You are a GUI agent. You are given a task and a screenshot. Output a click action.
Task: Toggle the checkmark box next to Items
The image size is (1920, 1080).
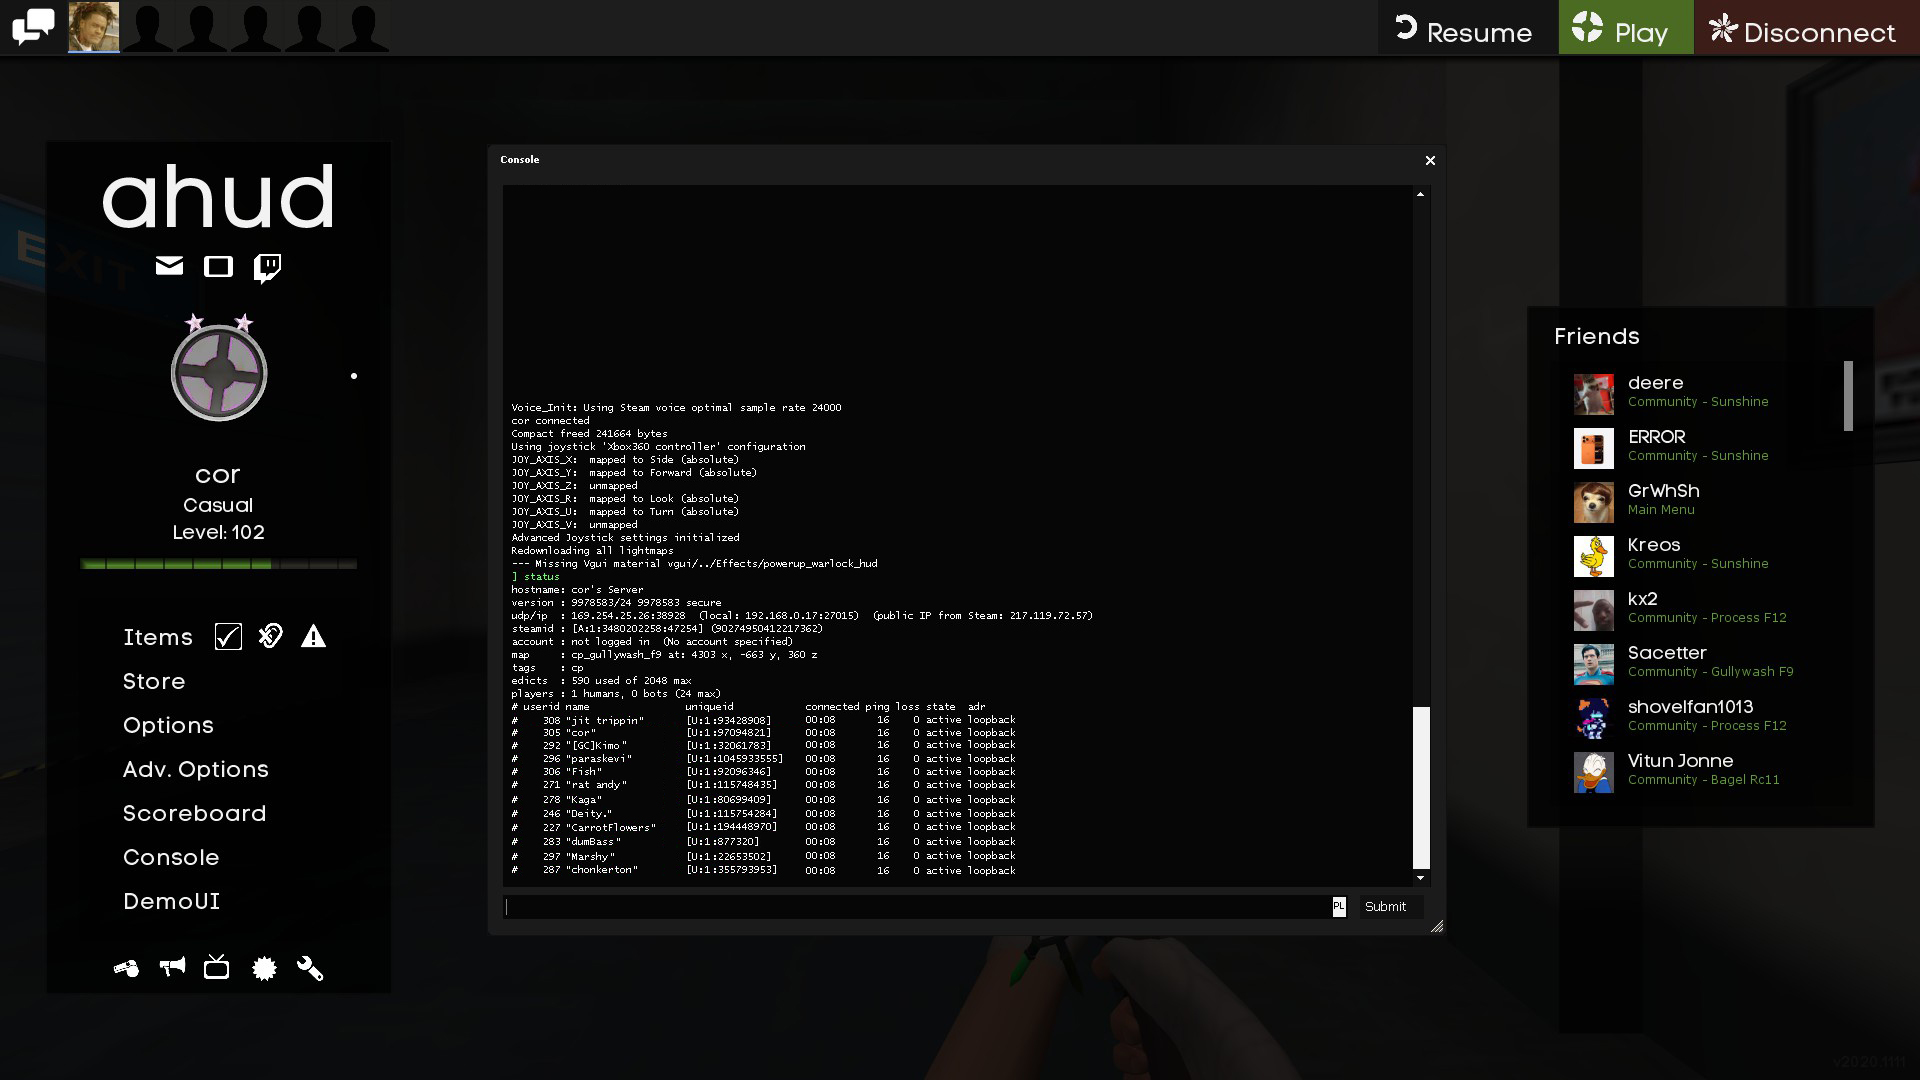[228, 637]
